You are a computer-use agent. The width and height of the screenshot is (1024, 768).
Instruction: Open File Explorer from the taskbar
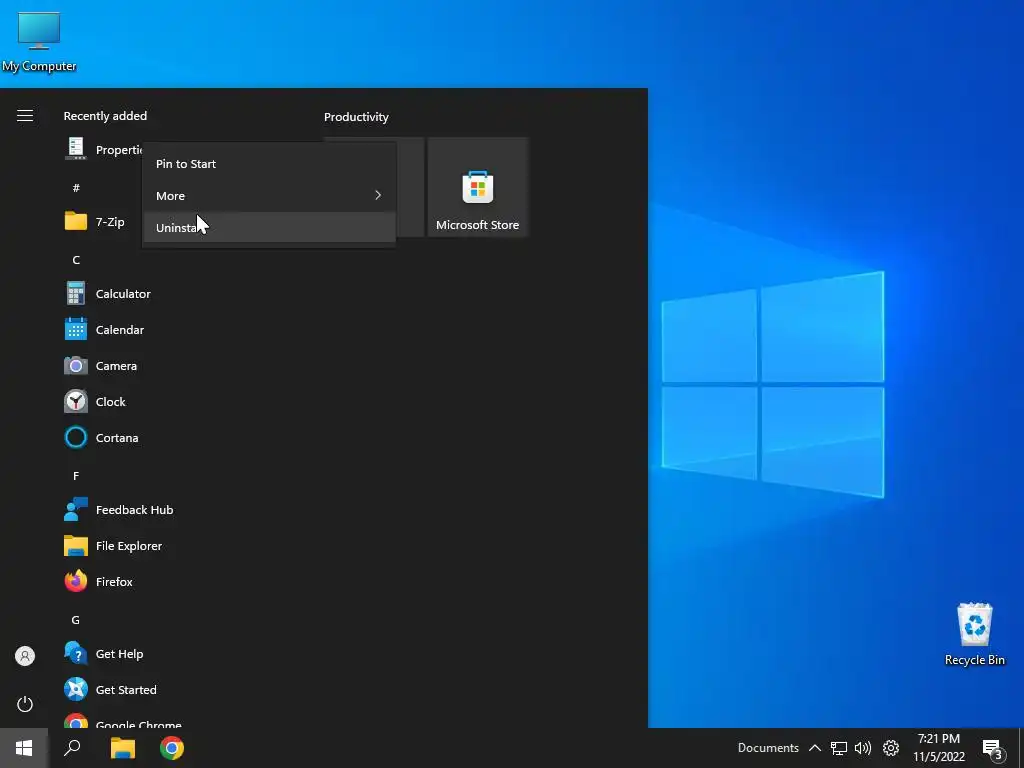point(123,748)
